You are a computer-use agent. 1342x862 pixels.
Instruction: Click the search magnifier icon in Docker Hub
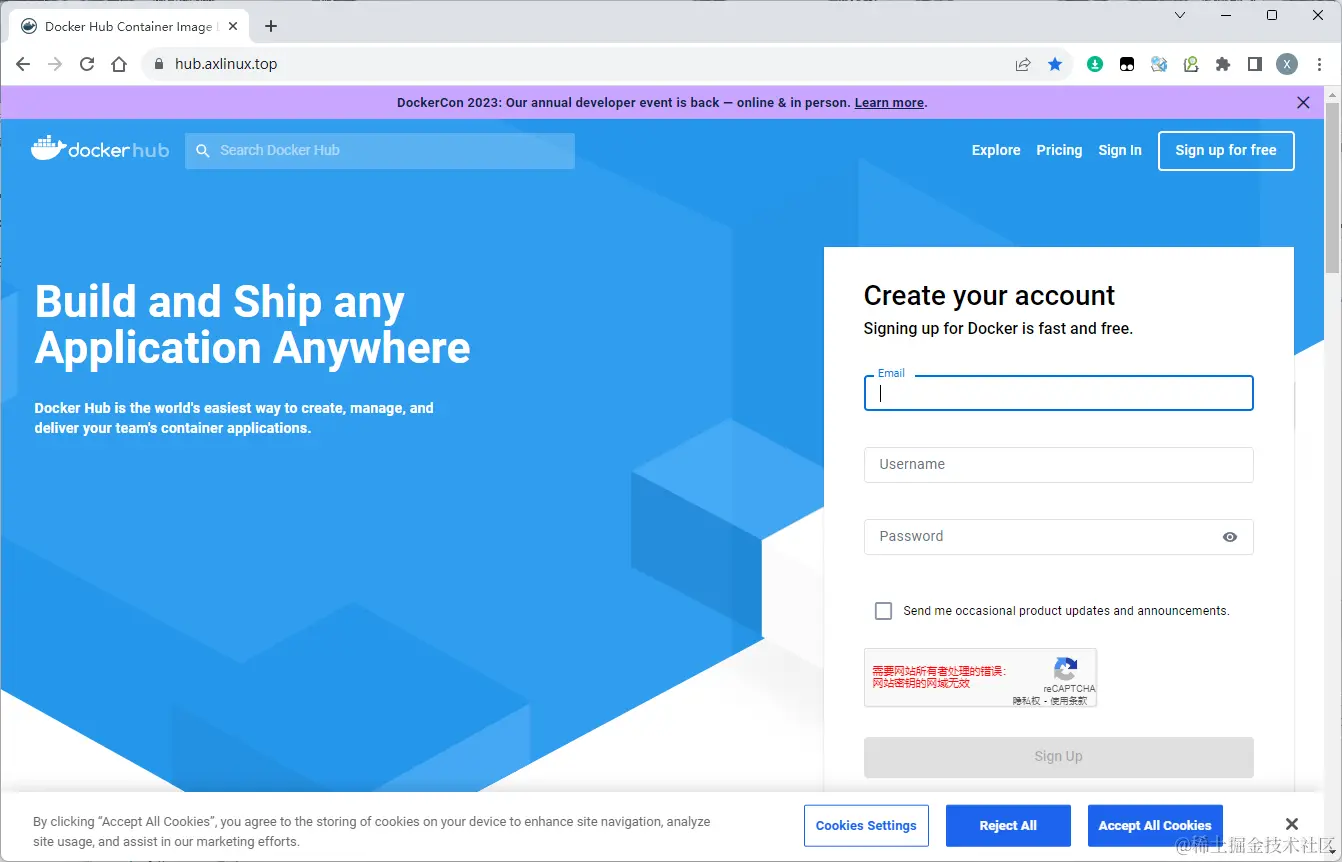click(x=203, y=150)
